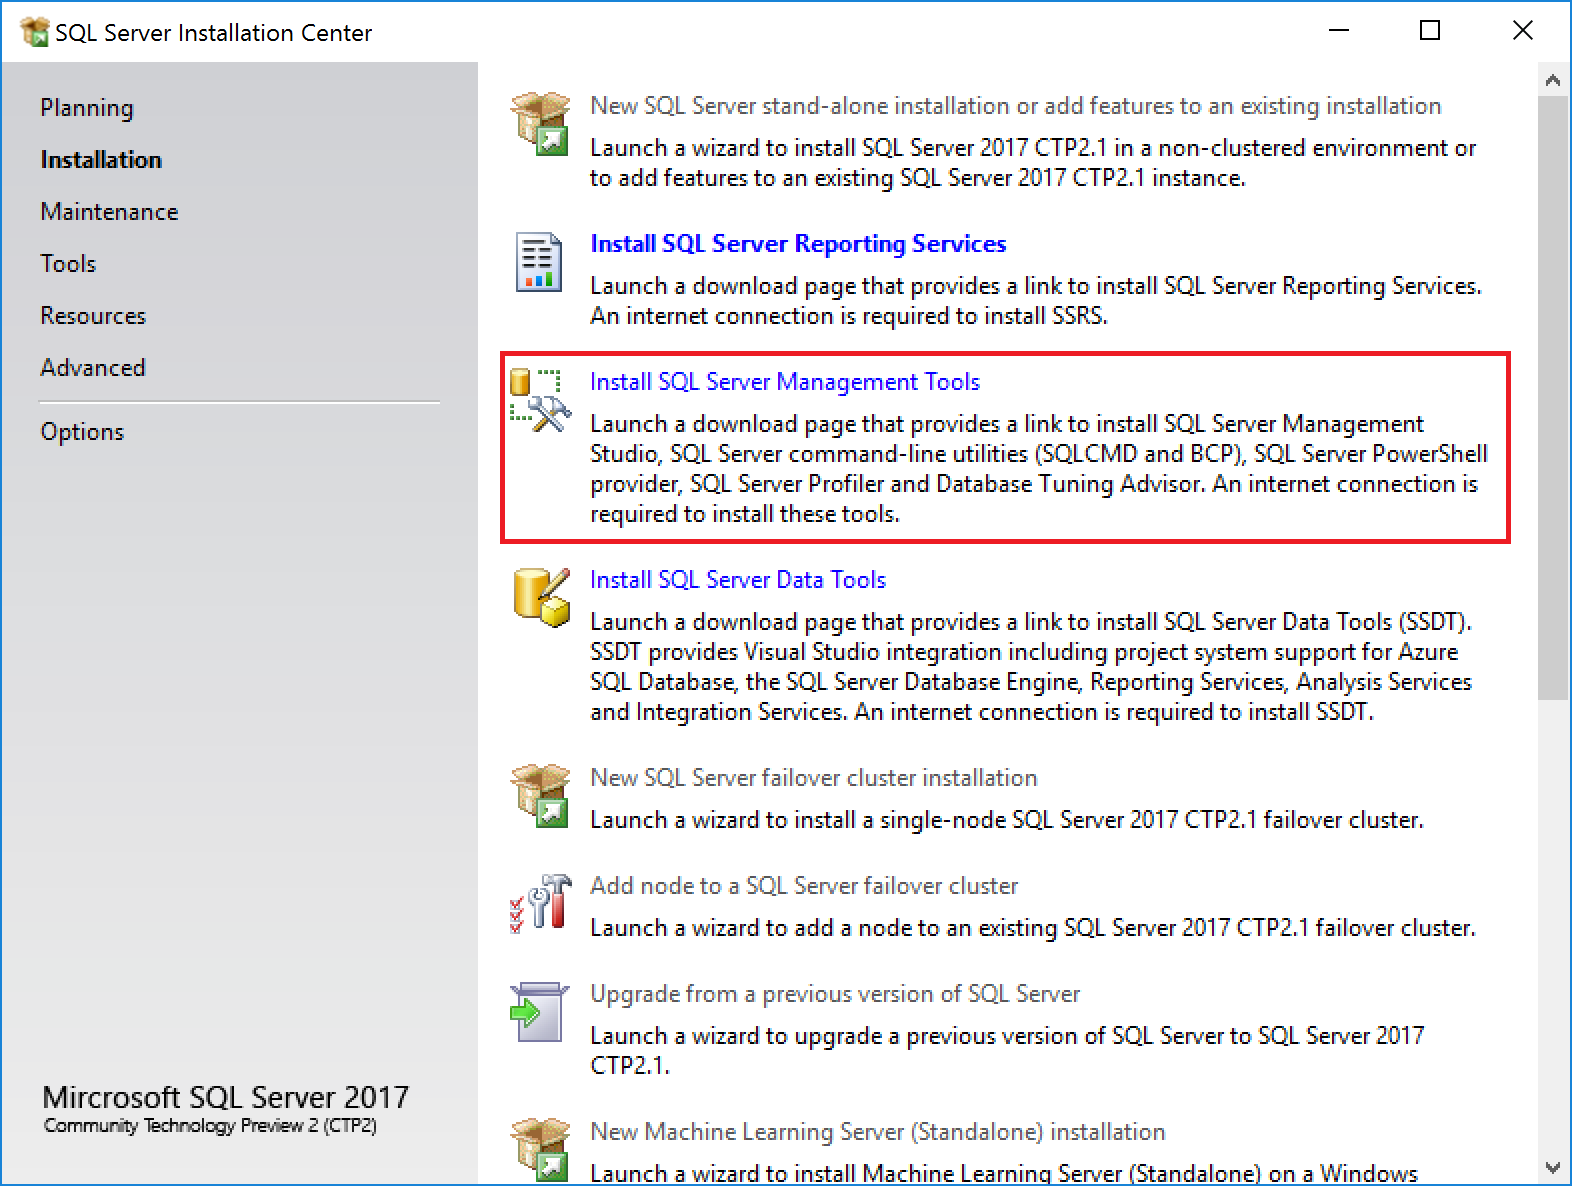
Task: Click Add node to a SQL Server failover cluster
Action: click(804, 886)
